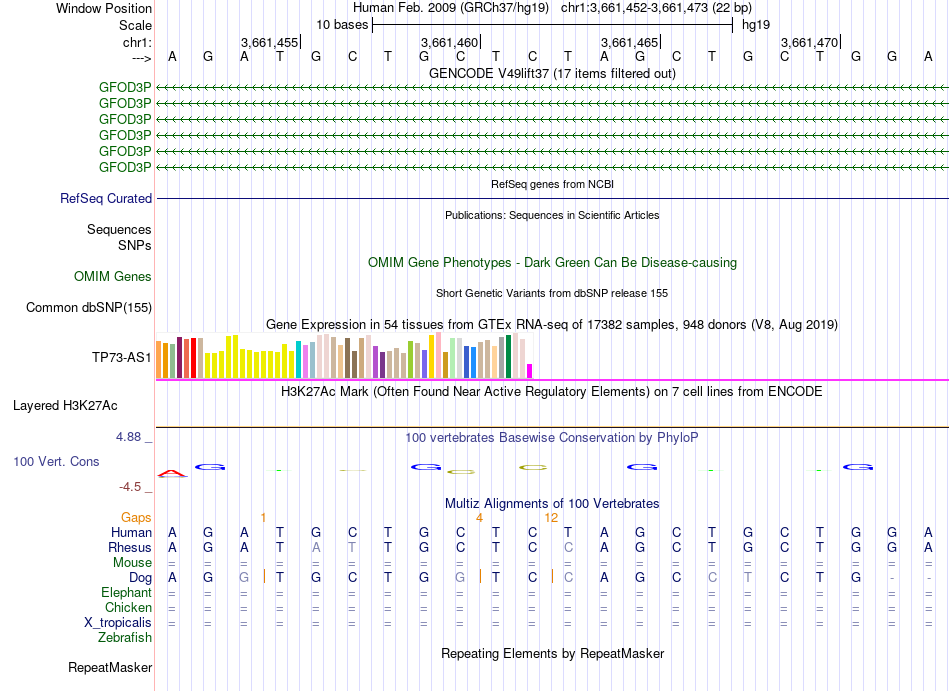Click the Common dbSNP(155) track label
The image size is (950, 691).
(88, 307)
